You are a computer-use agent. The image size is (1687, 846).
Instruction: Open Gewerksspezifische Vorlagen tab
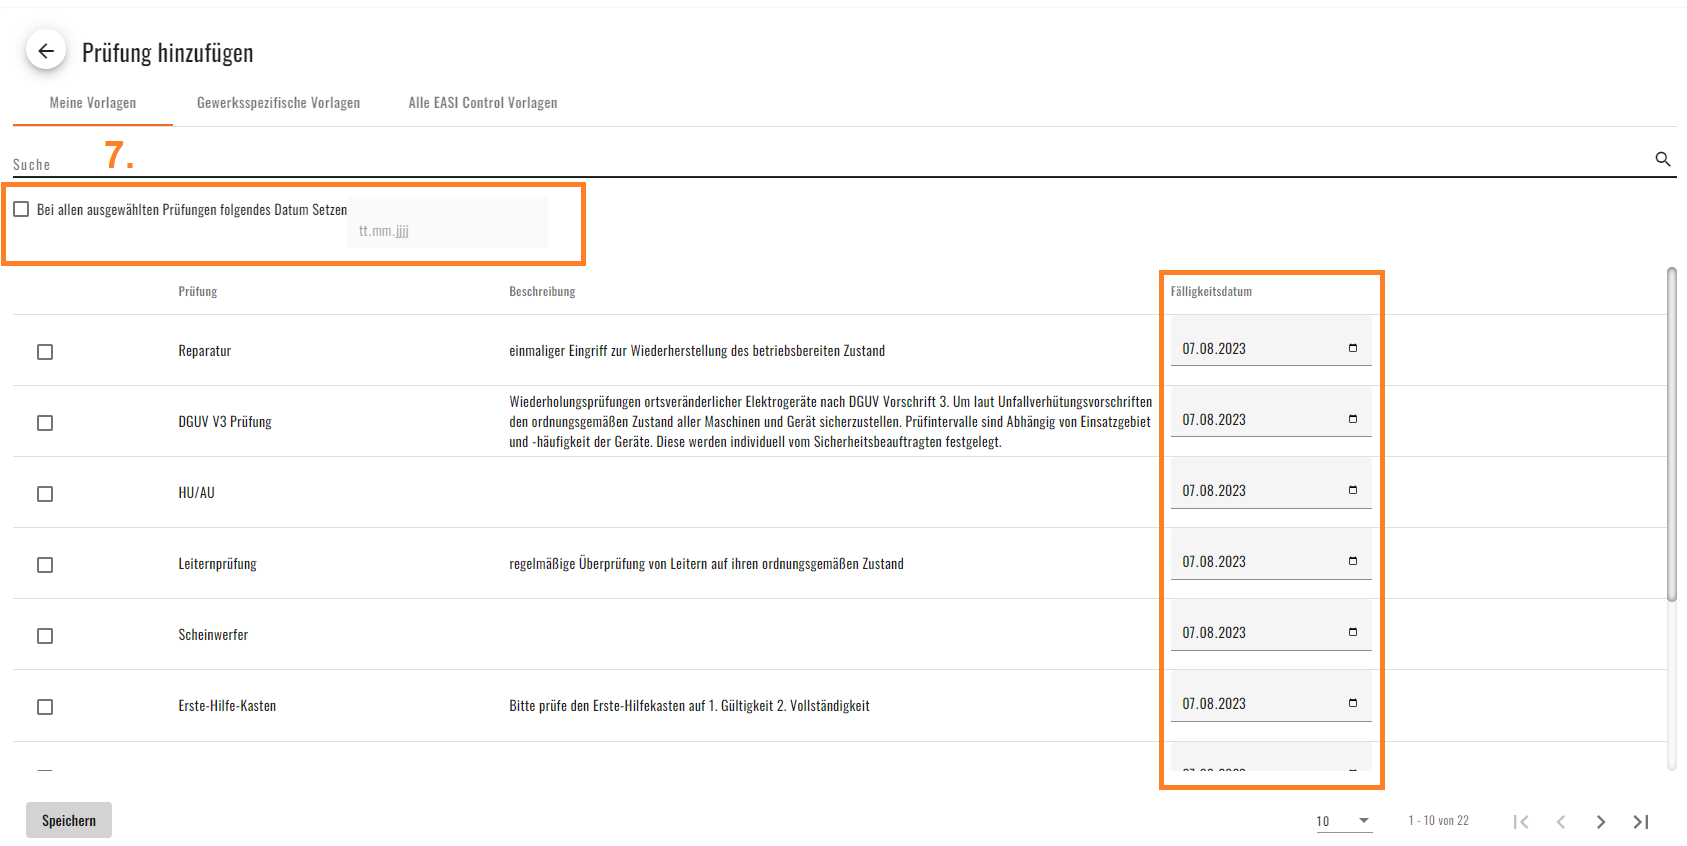pyautogui.click(x=278, y=103)
